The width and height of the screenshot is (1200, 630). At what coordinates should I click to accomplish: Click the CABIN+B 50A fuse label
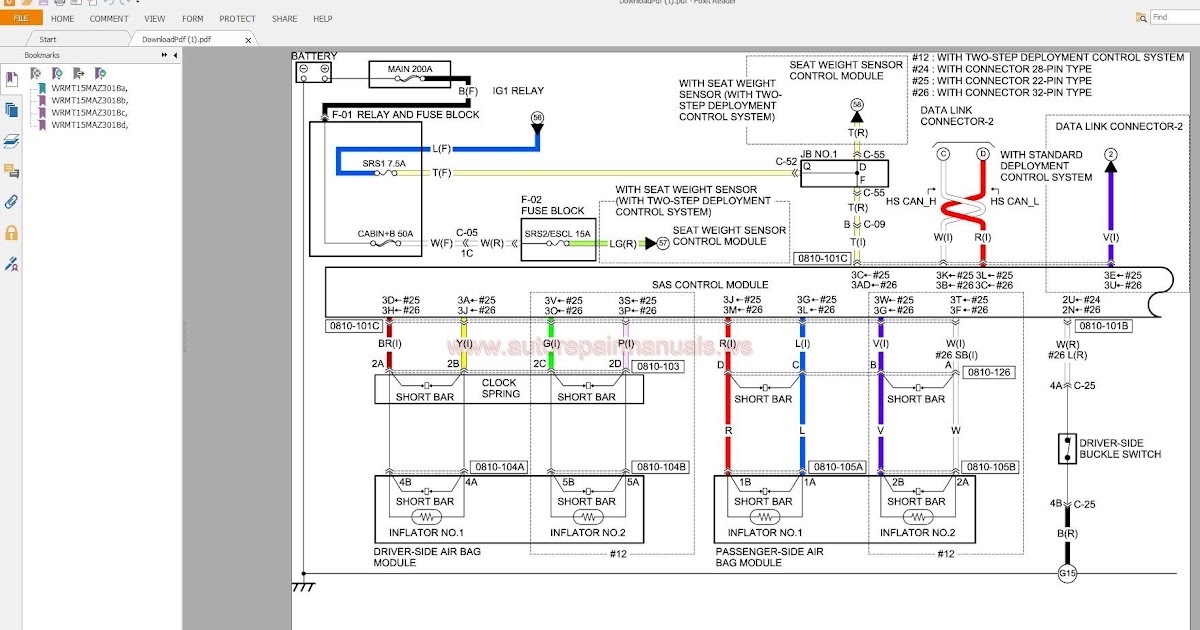385,233
